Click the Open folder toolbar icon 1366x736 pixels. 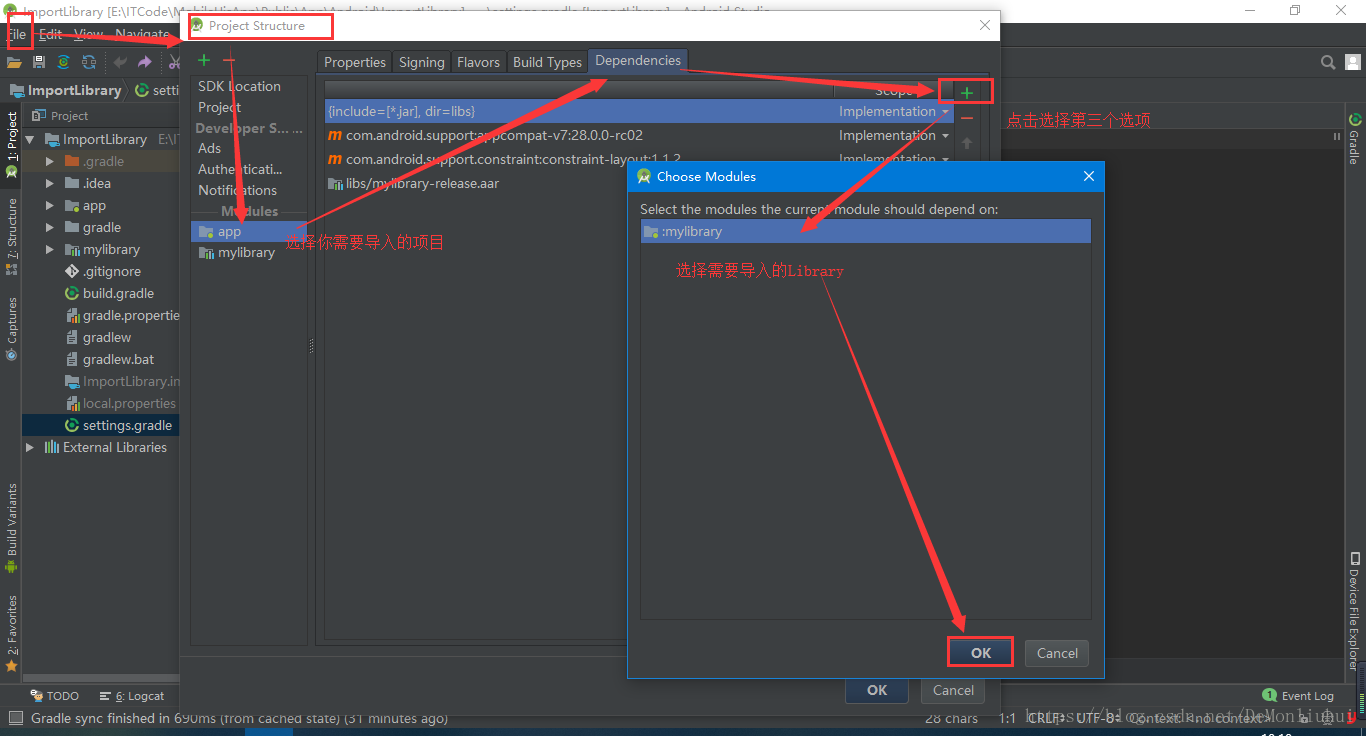click(13, 62)
